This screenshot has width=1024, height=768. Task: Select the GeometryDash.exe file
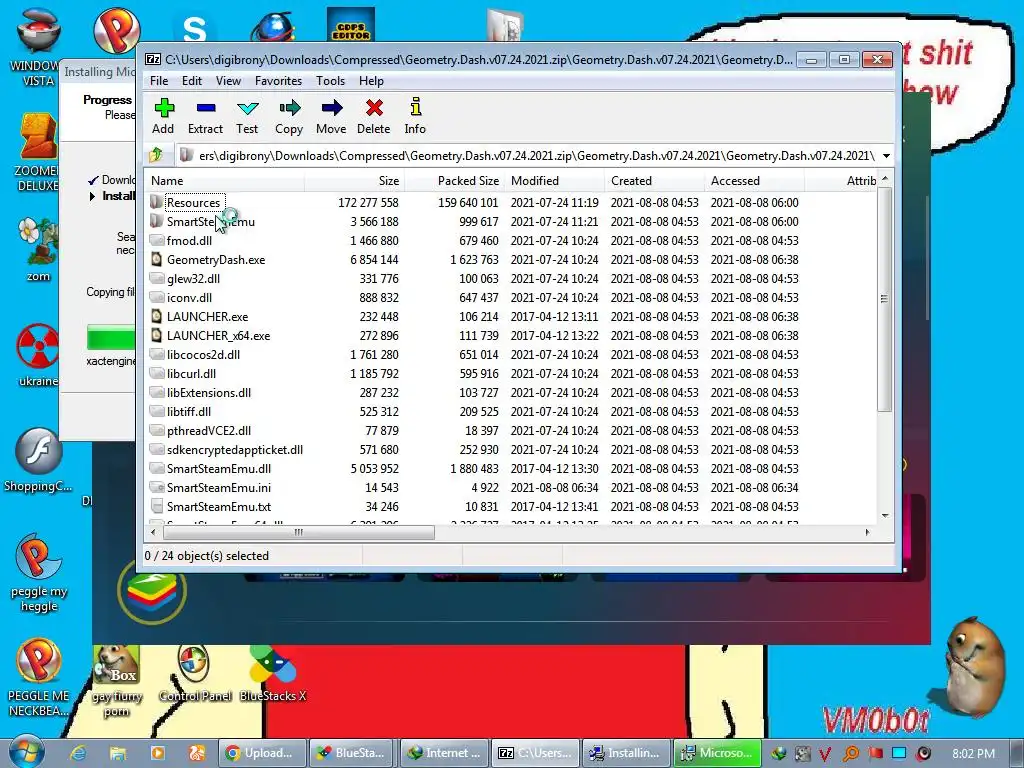click(x=216, y=259)
